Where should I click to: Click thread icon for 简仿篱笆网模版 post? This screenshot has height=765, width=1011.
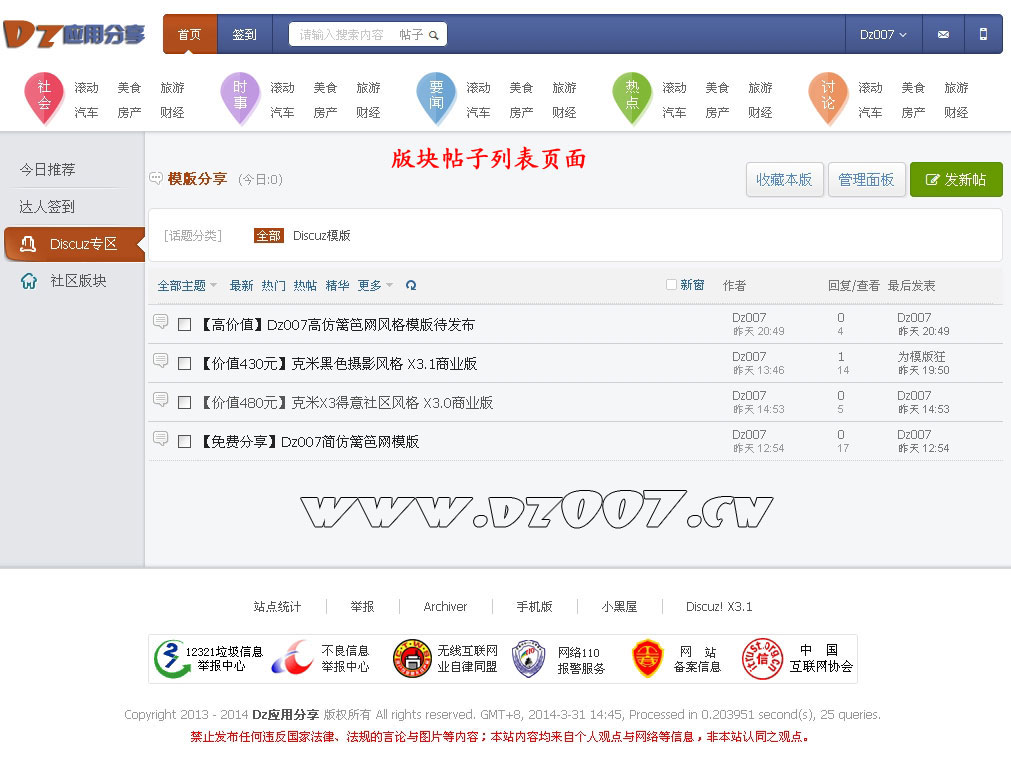161,438
